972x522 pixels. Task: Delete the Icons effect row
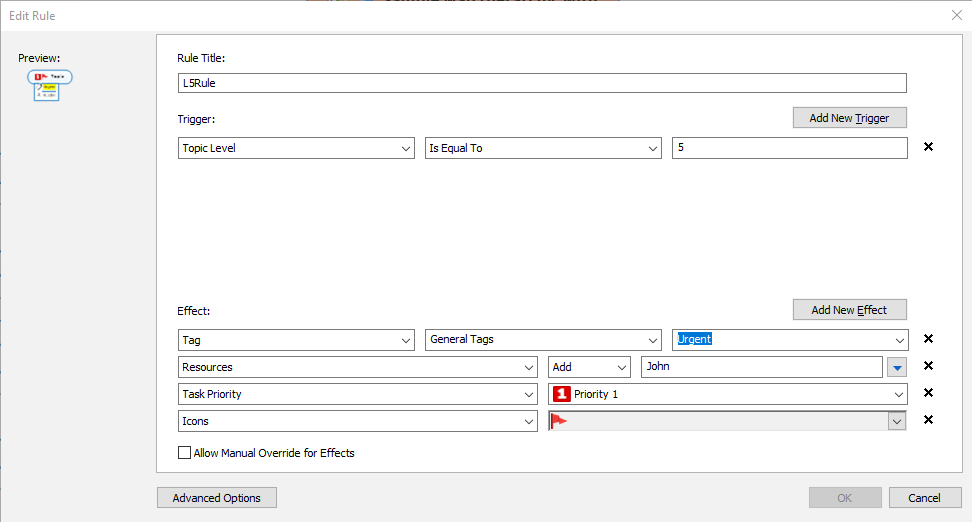click(x=928, y=420)
